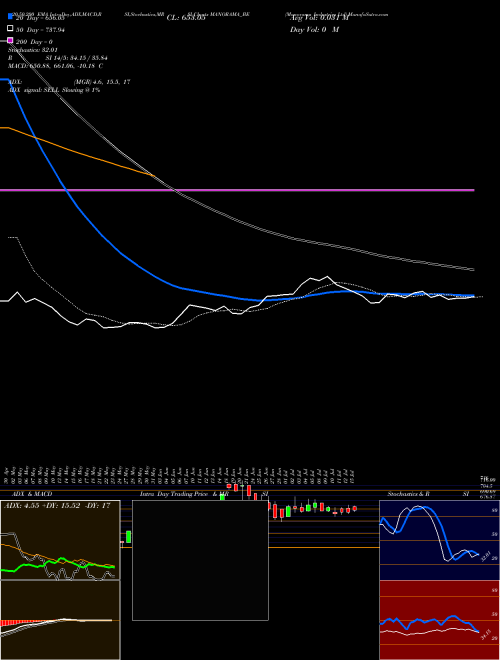Click the 'ADX: 4.55 +DY: 15.52 -DY: 17' header
500x660 pixels.
point(57,505)
